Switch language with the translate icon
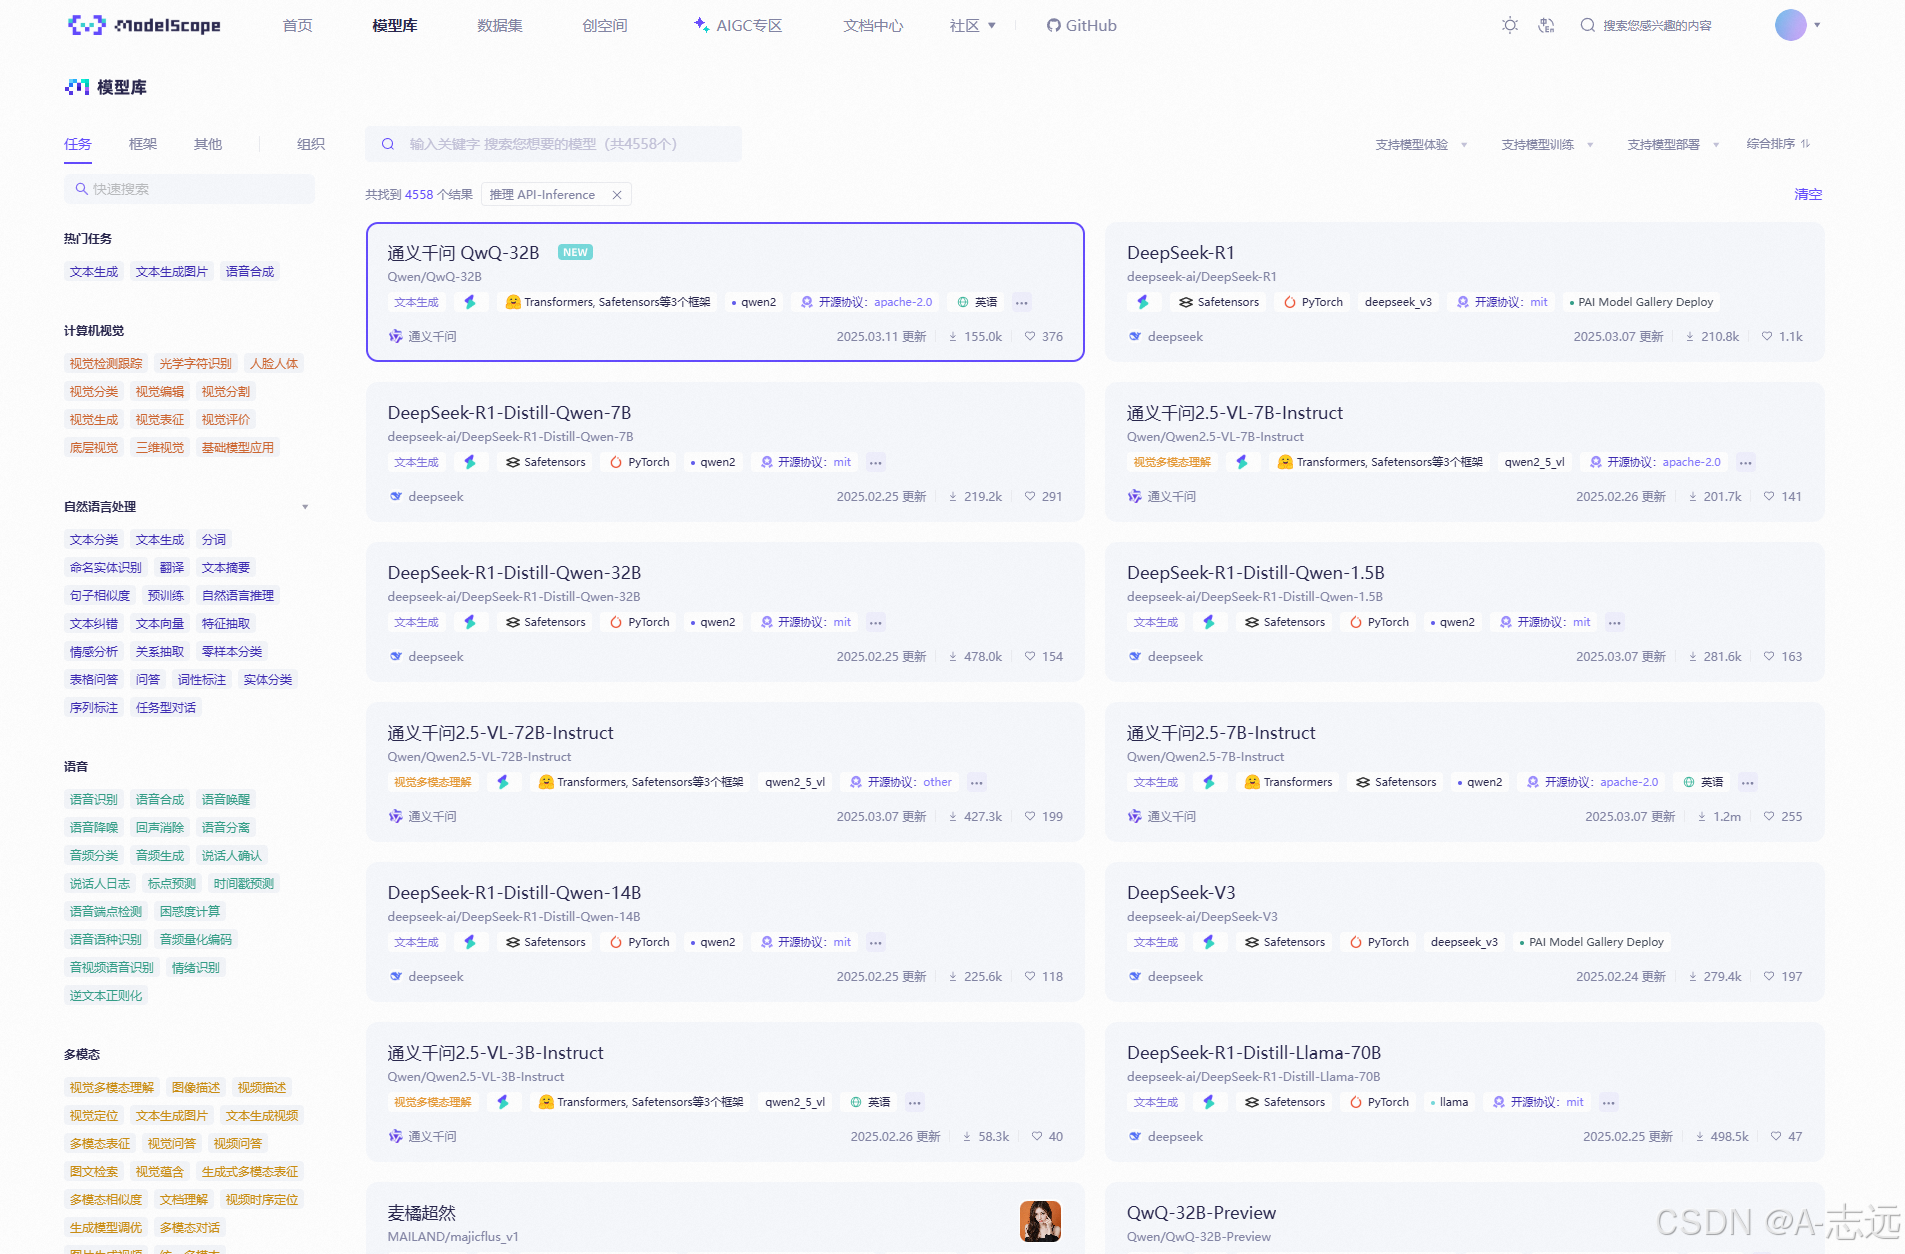Viewport: 1905px width, 1254px height. click(x=1546, y=25)
